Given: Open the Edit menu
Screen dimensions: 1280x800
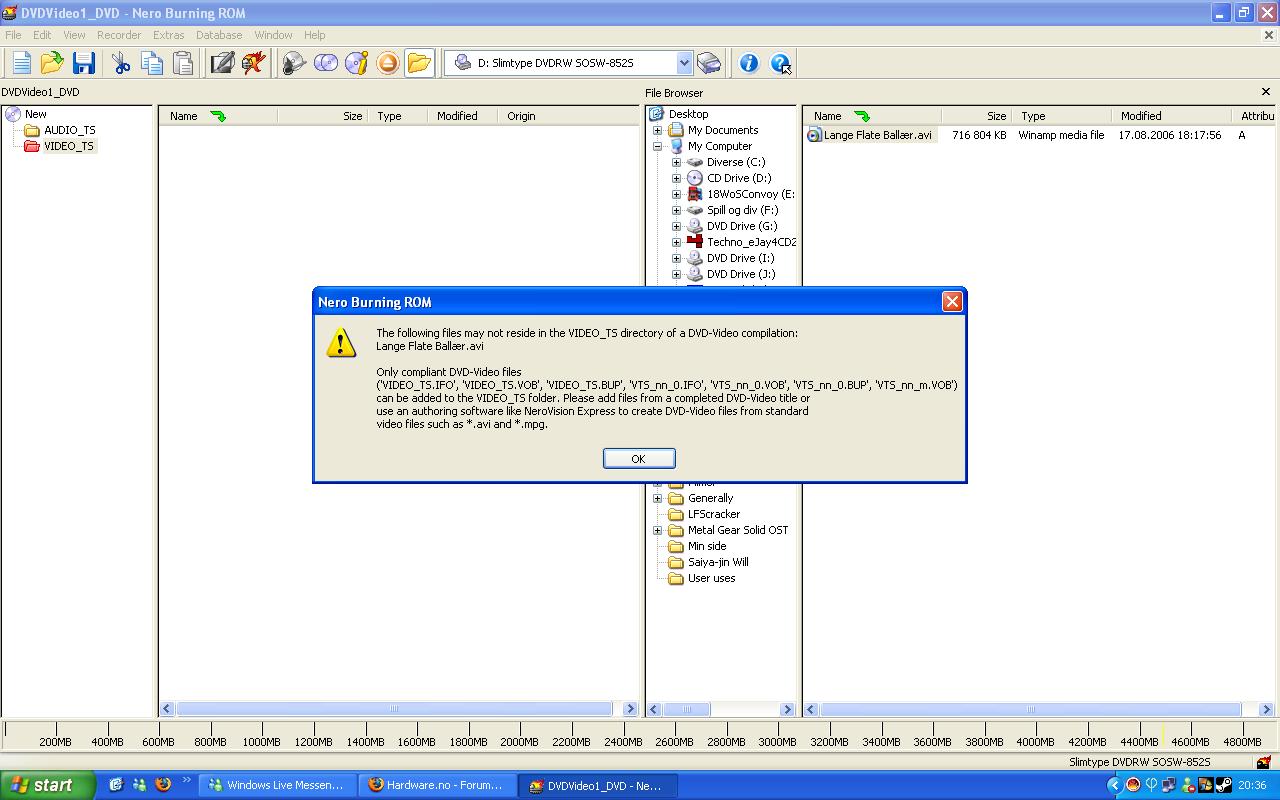Looking at the screenshot, I should (x=42, y=35).
